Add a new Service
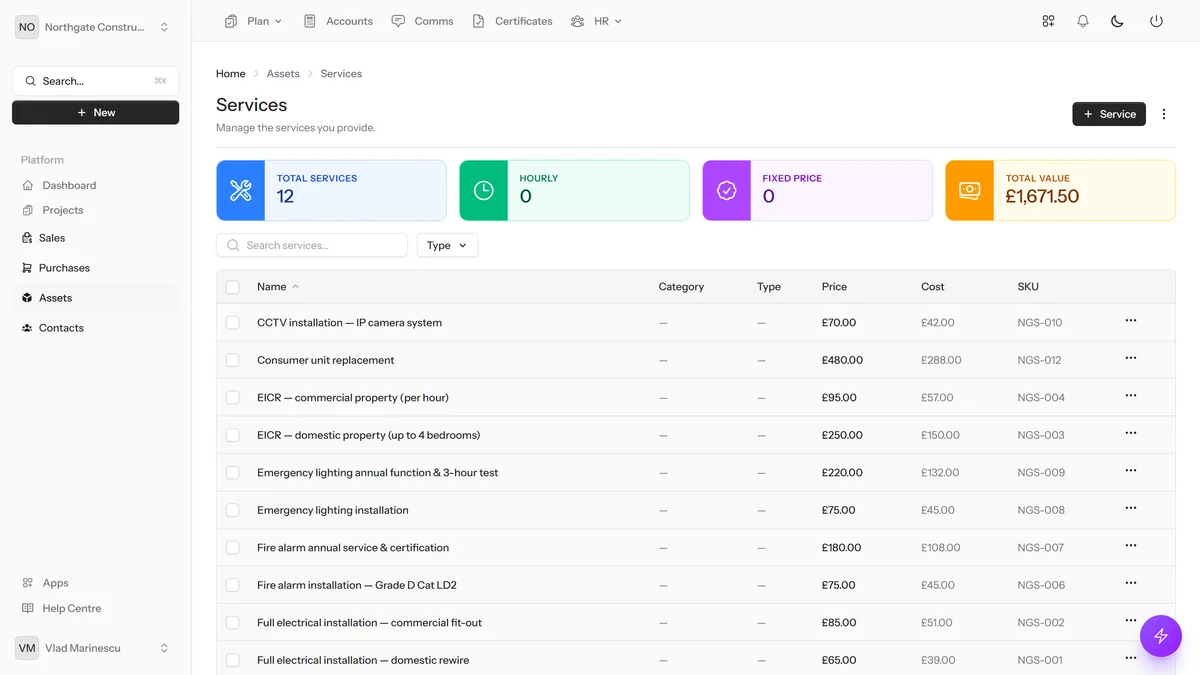Image resolution: width=1200 pixels, height=675 pixels. click(1109, 114)
